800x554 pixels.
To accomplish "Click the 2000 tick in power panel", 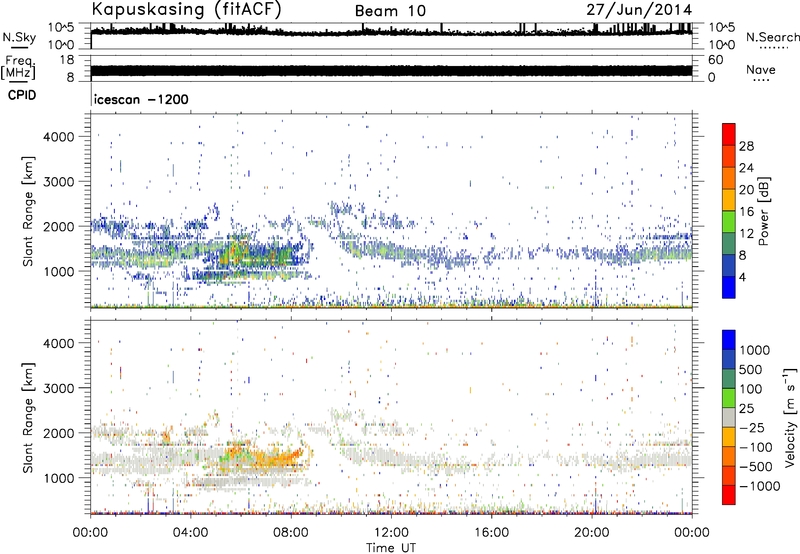I will pyautogui.click(x=59, y=226).
